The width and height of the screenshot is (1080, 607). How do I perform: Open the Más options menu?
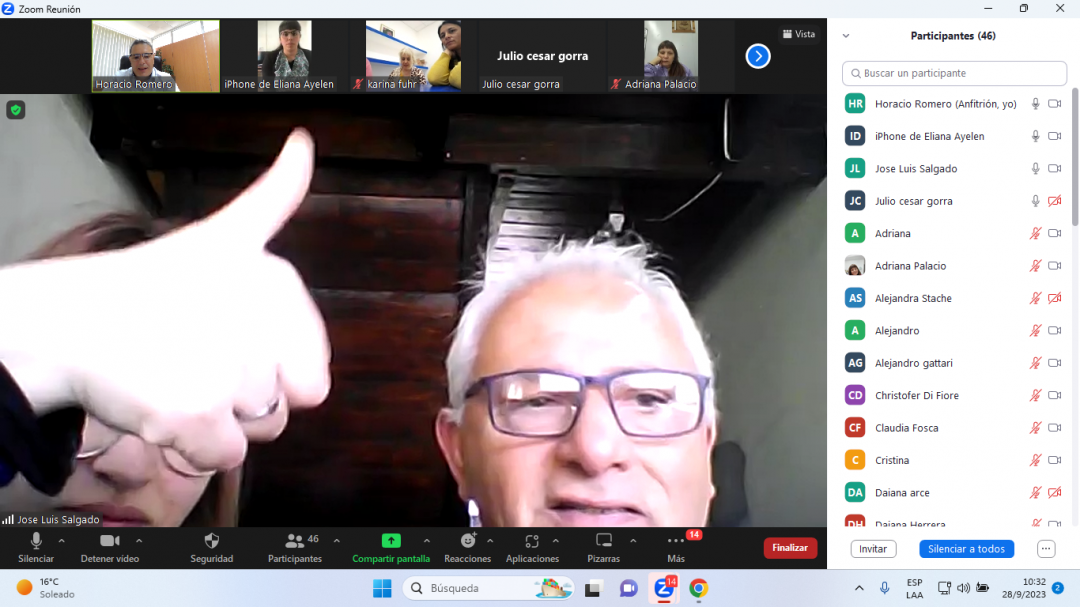tap(676, 548)
